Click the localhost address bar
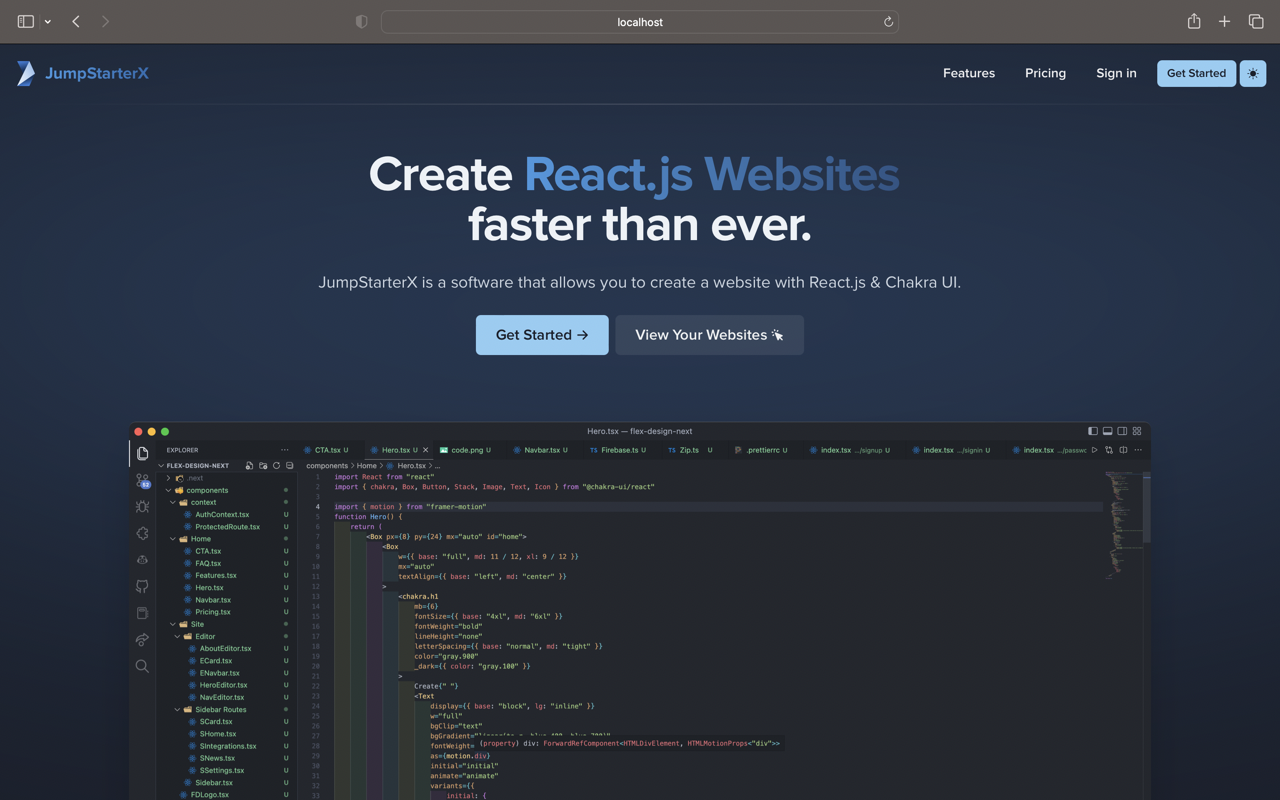The height and width of the screenshot is (800, 1280). click(640, 21)
